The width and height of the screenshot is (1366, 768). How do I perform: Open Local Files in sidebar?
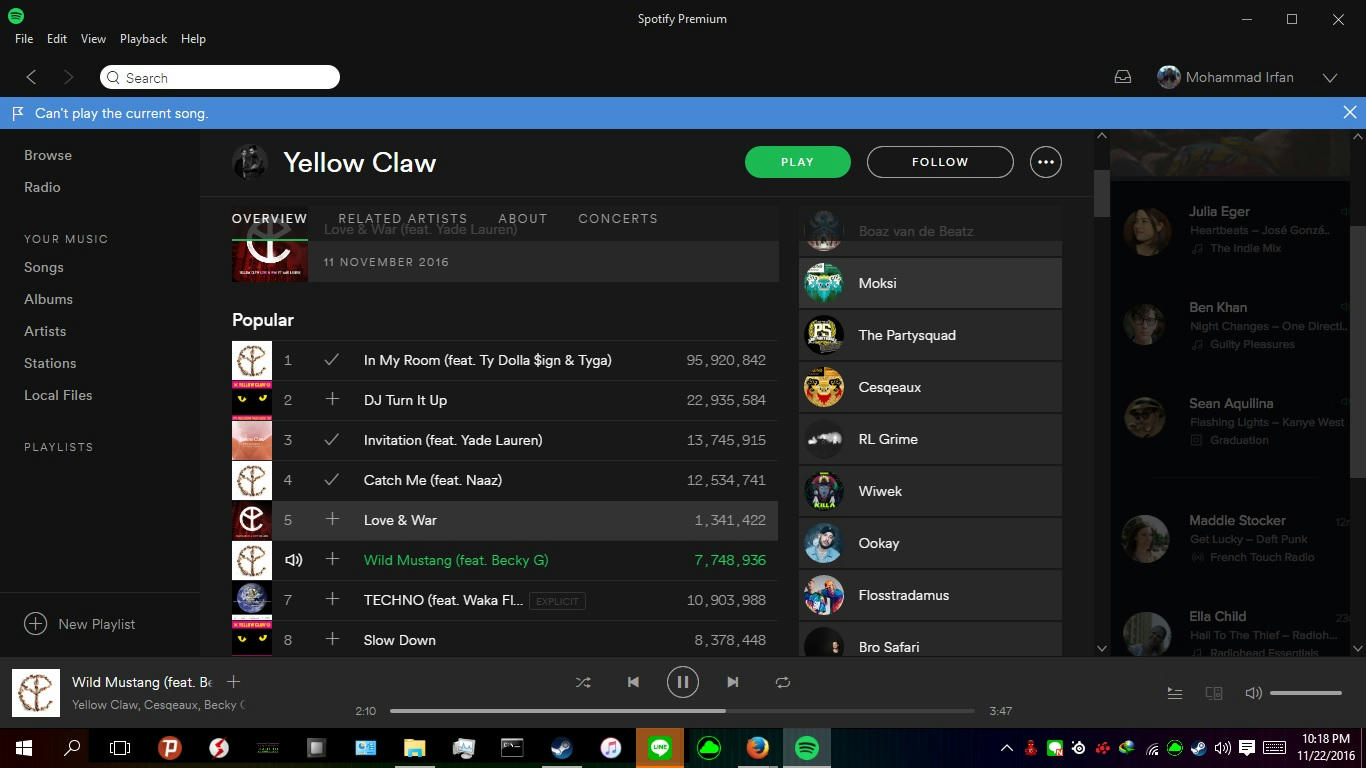(x=58, y=395)
